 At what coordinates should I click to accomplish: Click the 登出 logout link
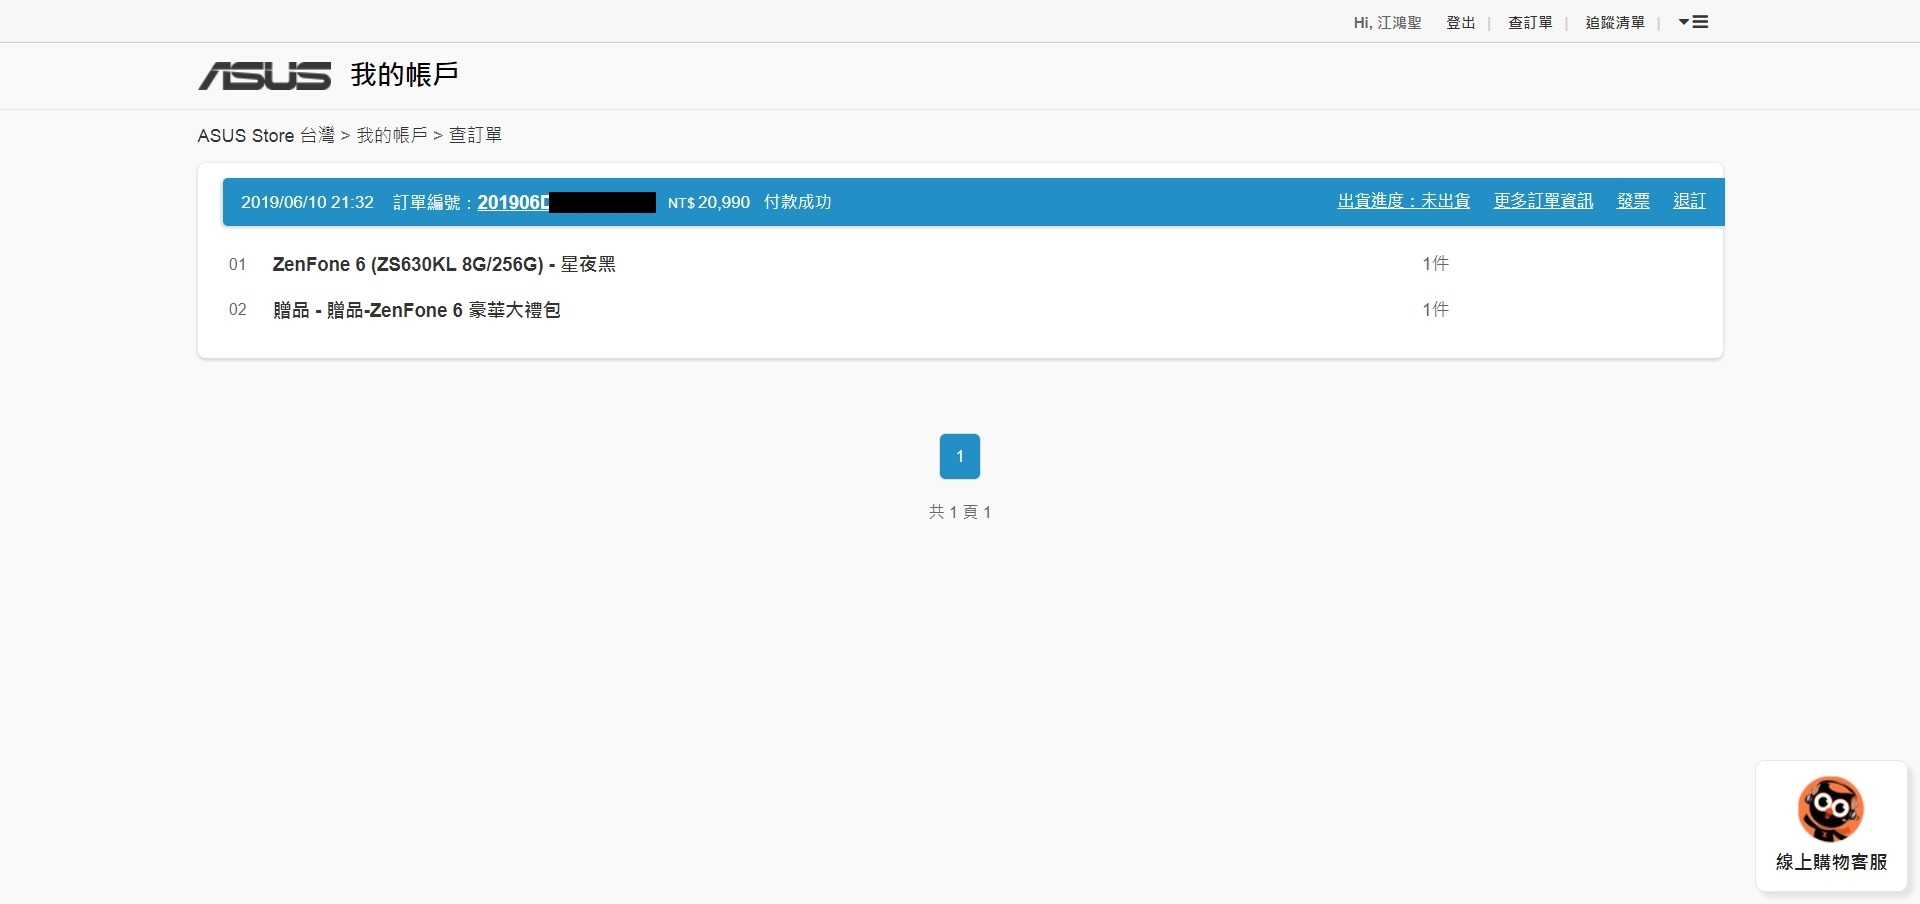(x=1460, y=22)
